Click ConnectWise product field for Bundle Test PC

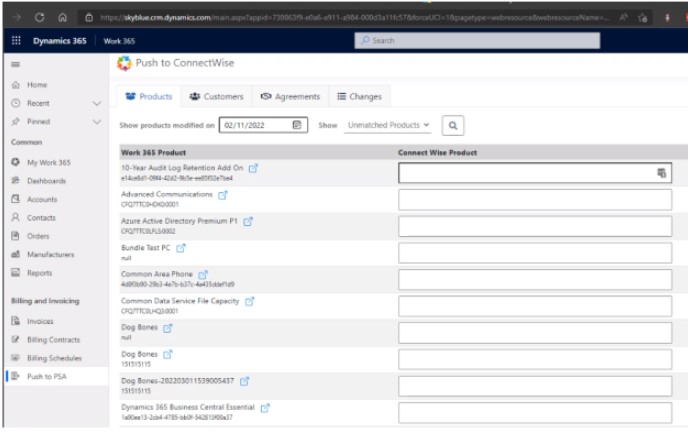535,253
